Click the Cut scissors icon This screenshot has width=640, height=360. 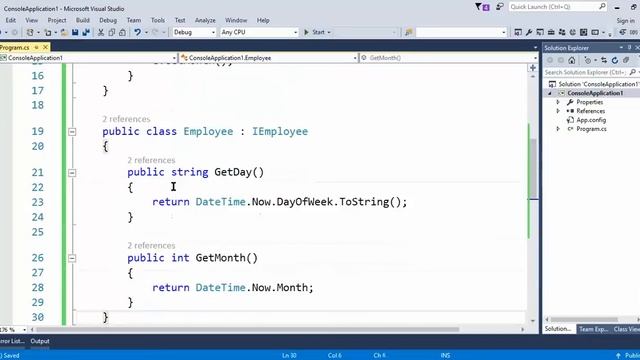101,32
